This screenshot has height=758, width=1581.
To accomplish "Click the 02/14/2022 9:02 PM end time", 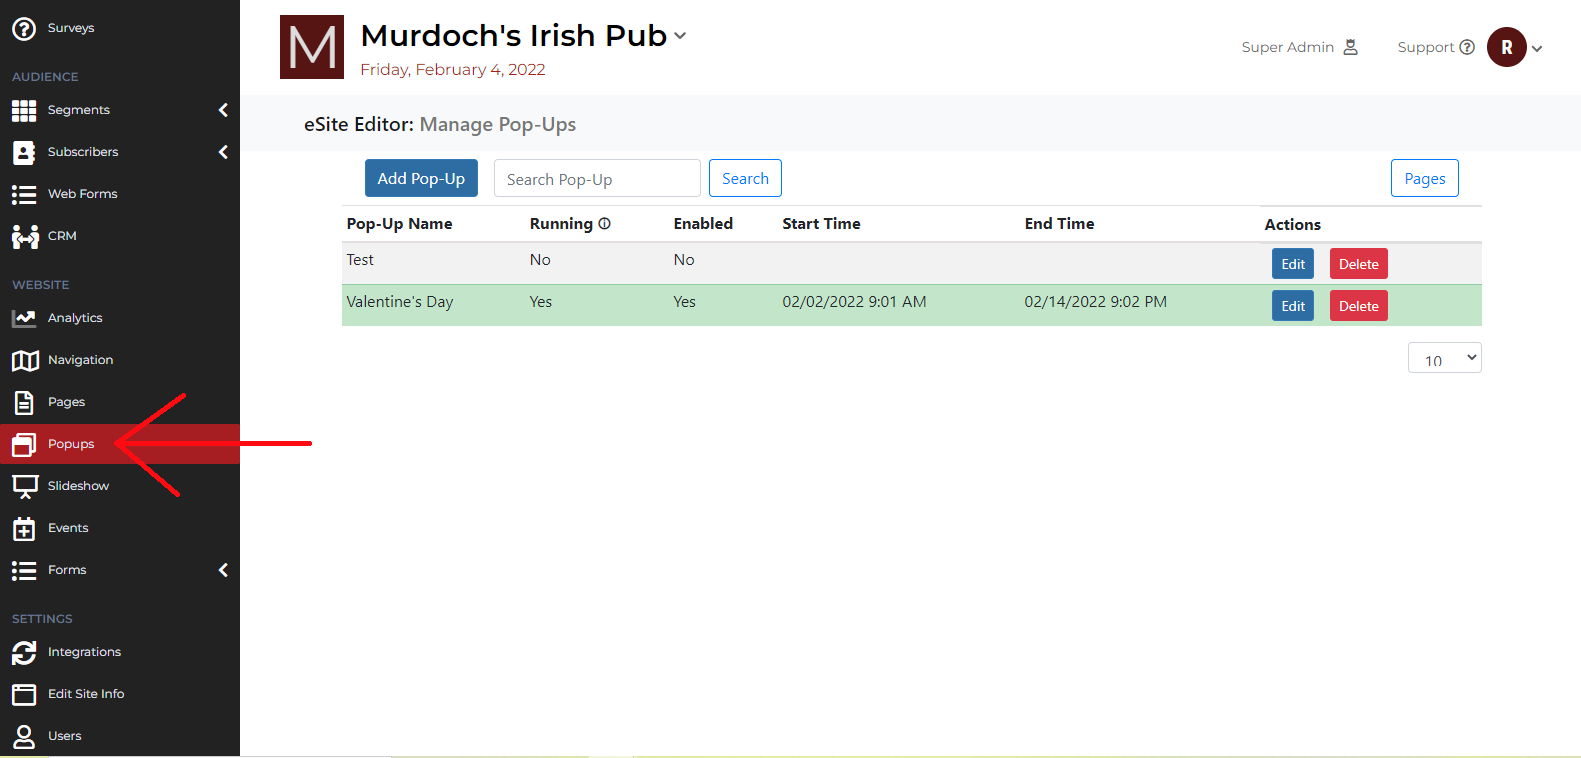I will 1095,302.
